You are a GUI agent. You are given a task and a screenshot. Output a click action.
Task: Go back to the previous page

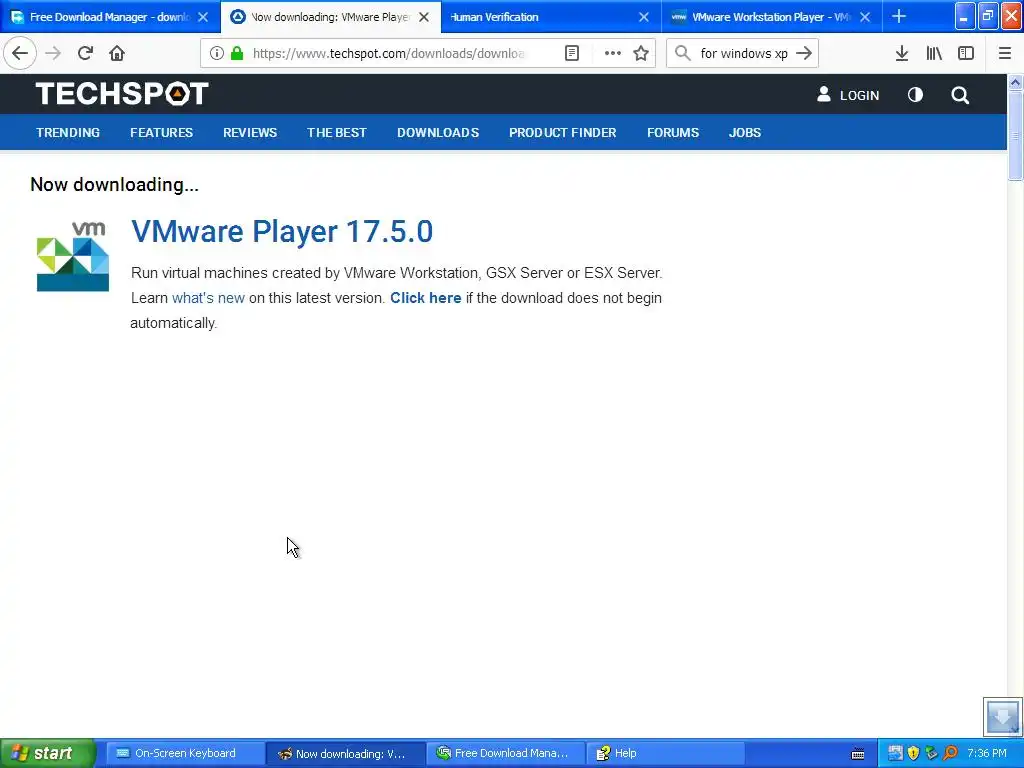[20, 53]
